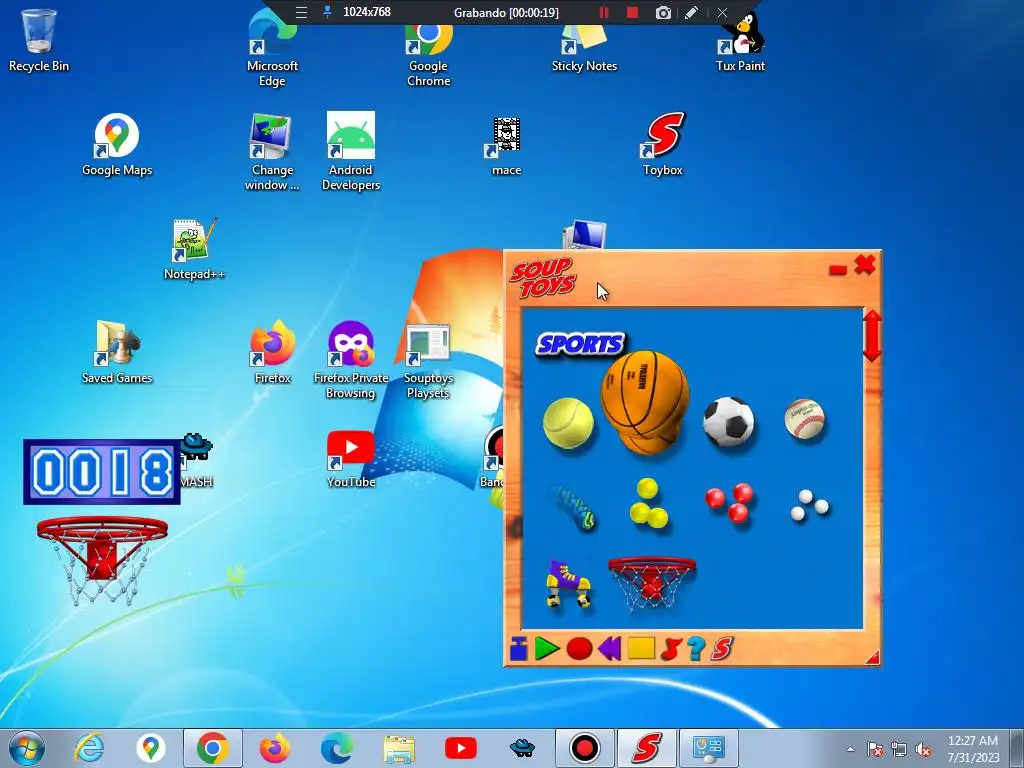
Task: Open Firefox desktop shortcut
Action: tap(272, 353)
